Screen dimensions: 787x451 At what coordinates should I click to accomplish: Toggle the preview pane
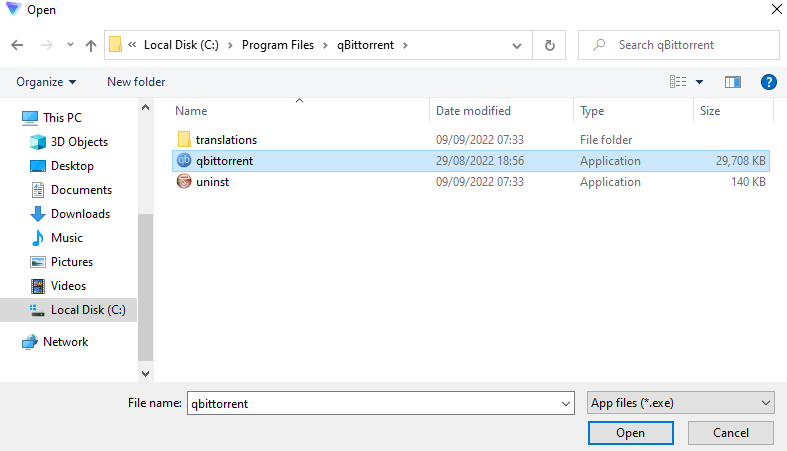click(733, 82)
